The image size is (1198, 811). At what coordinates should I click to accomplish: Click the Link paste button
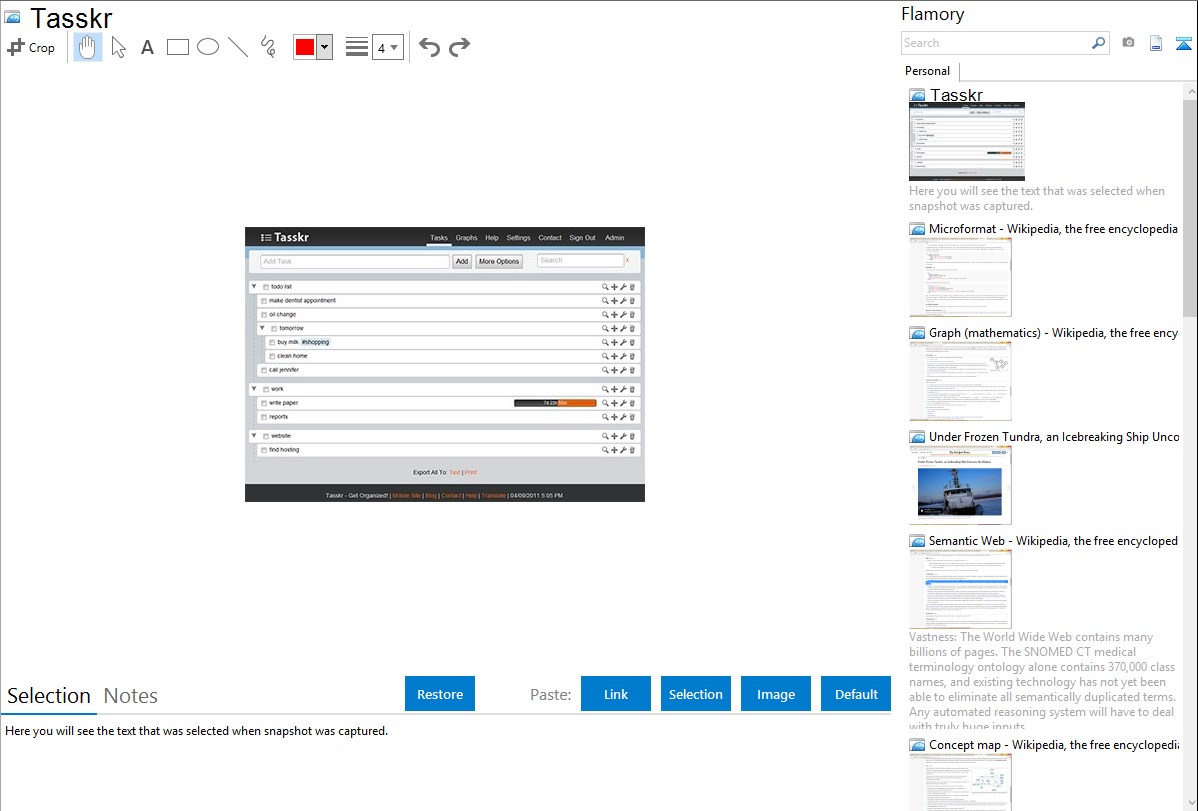pyautogui.click(x=616, y=694)
